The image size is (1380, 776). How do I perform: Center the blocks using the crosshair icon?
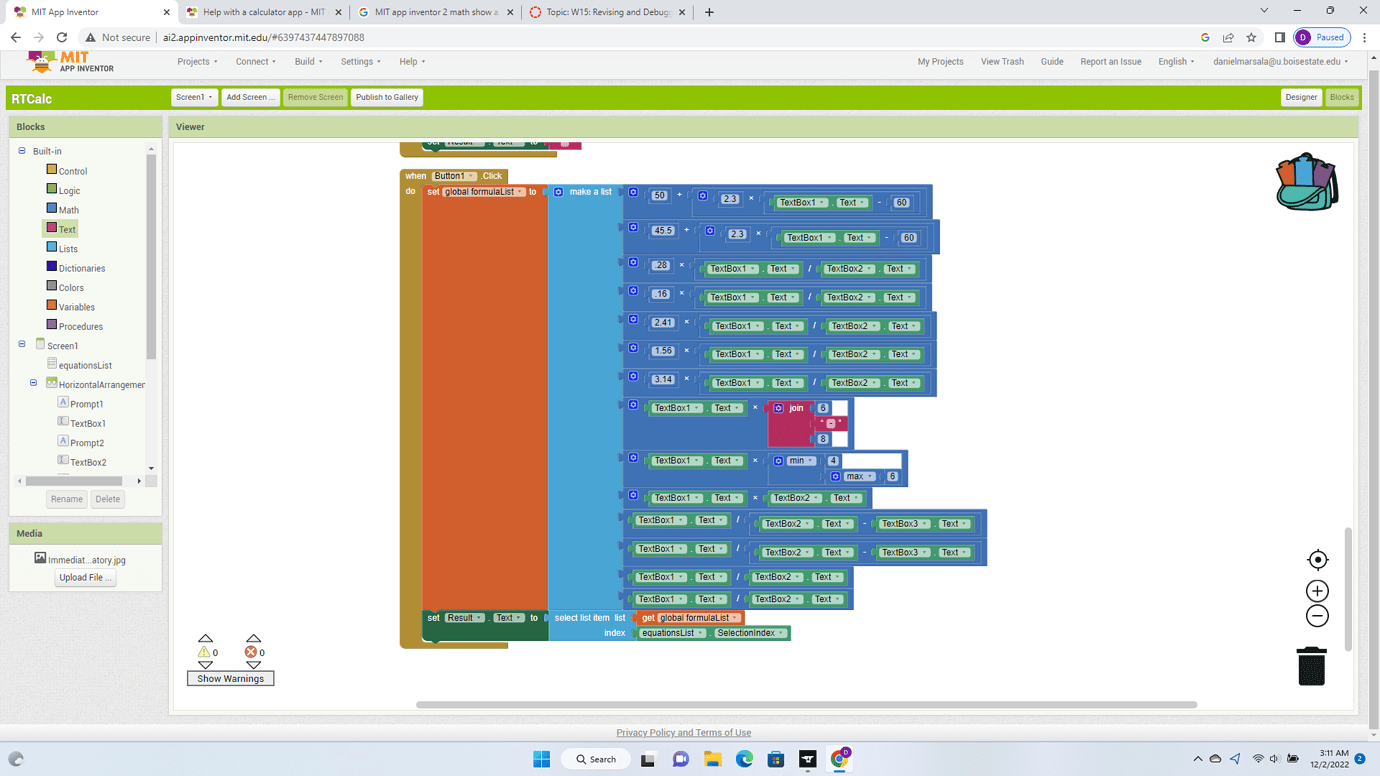[1317, 560]
